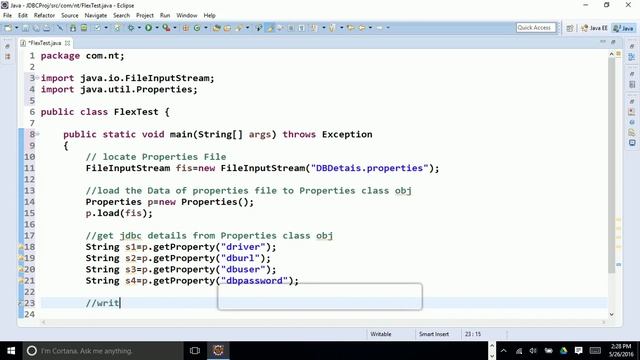Open the Search dropdown arrow
Screen dimensions: 640x360
(x=247, y=28)
